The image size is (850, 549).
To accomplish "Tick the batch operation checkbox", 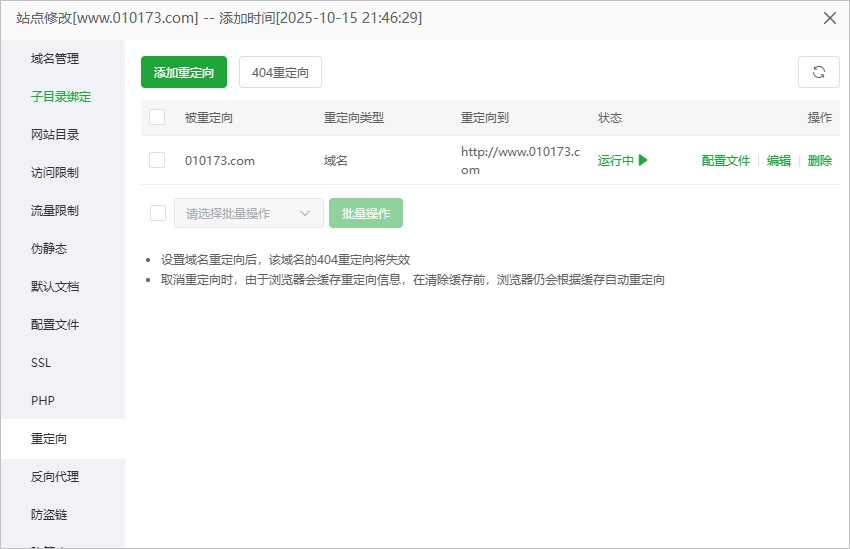I will 158,213.
